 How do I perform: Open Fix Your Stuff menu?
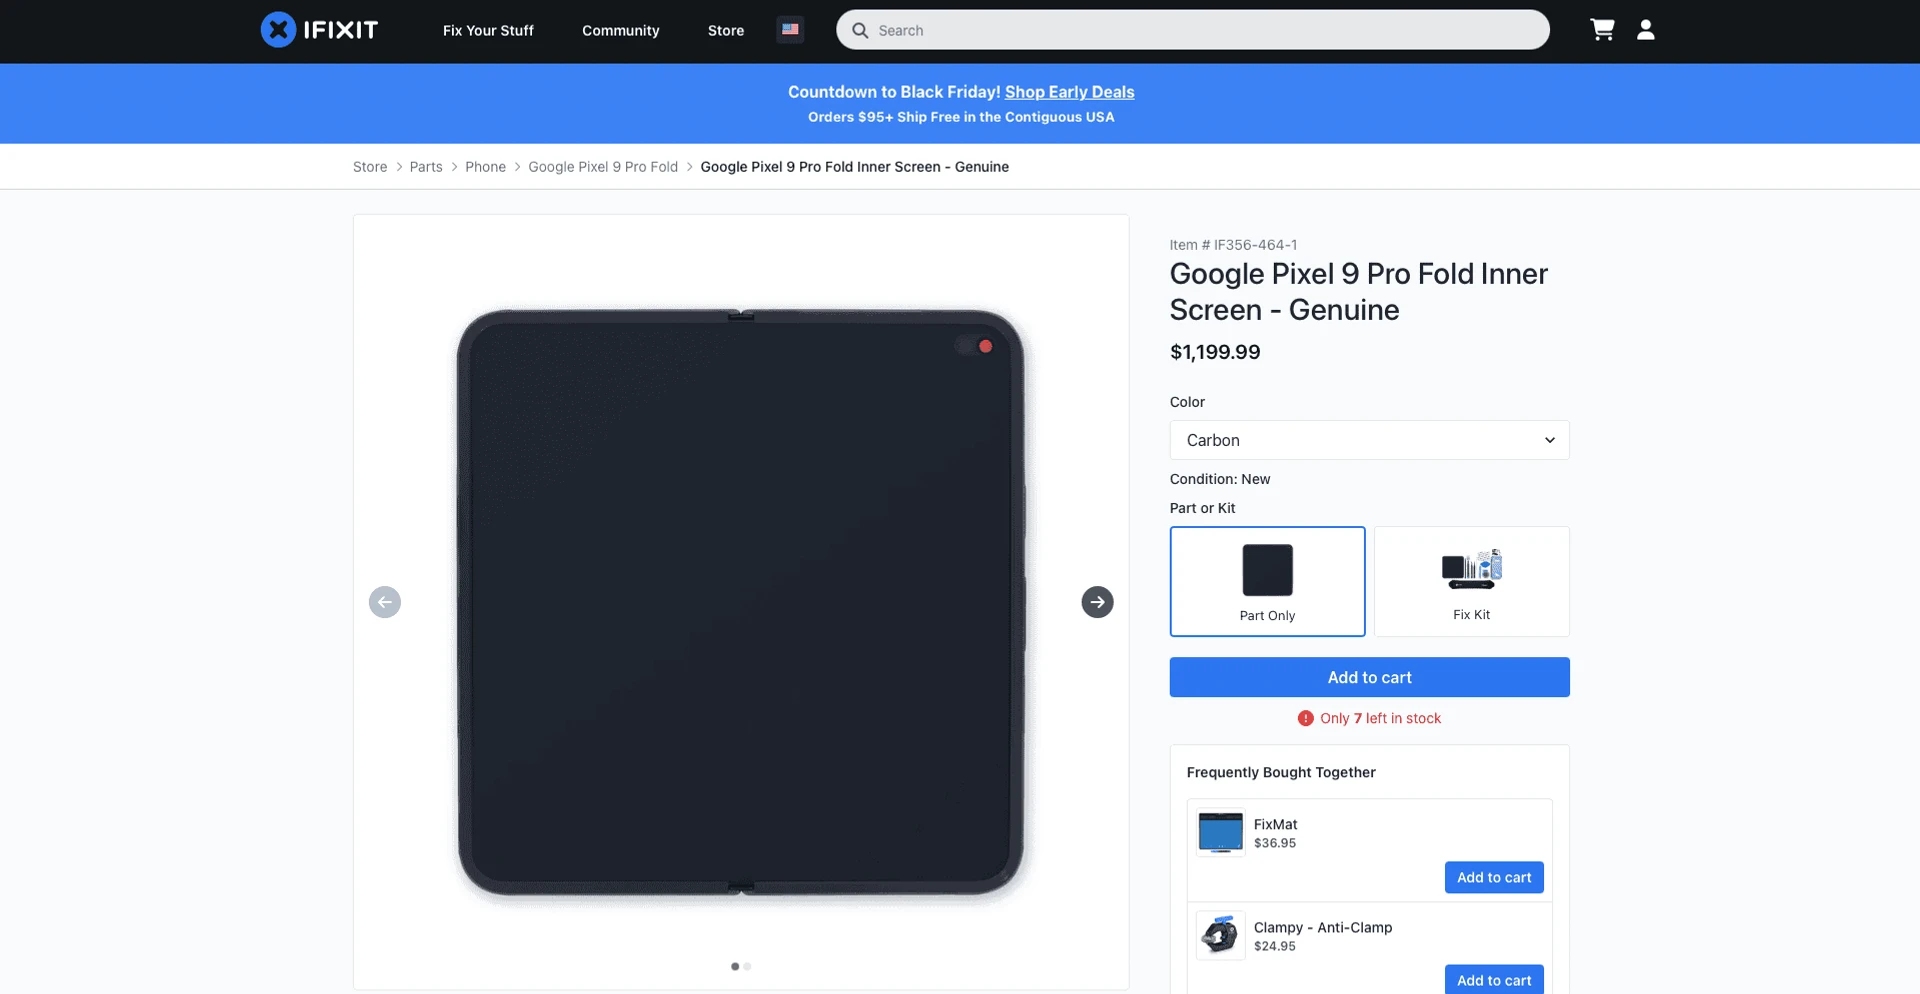coord(488,31)
